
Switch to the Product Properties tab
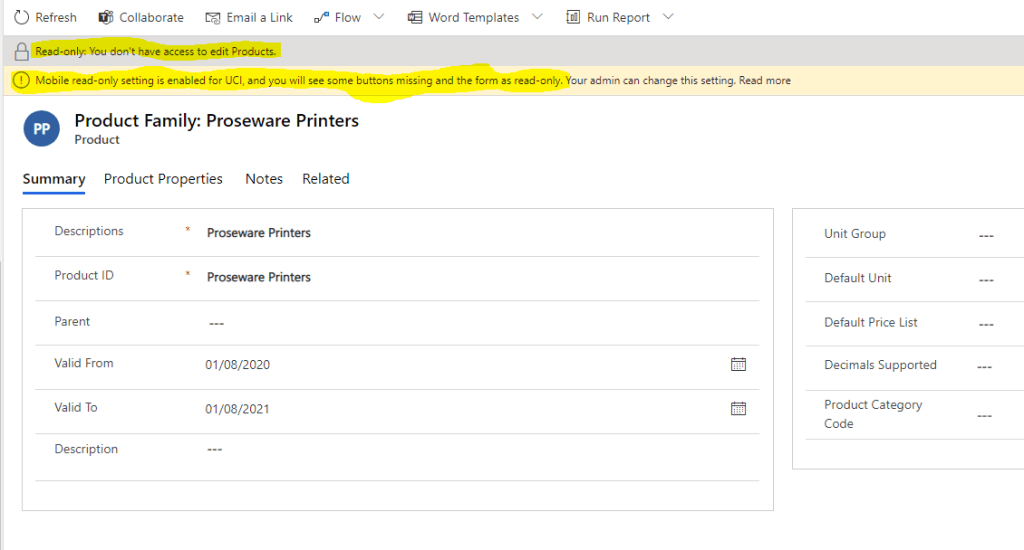point(163,179)
